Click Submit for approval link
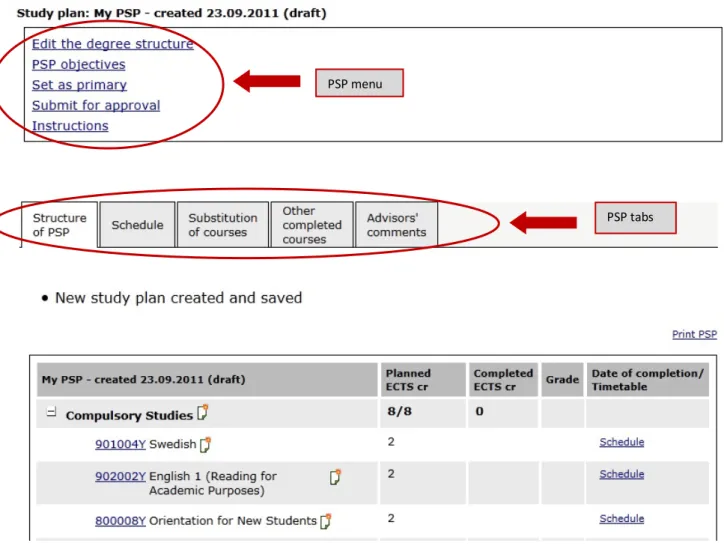This screenshot has width=724, height=552. [96, 105]
